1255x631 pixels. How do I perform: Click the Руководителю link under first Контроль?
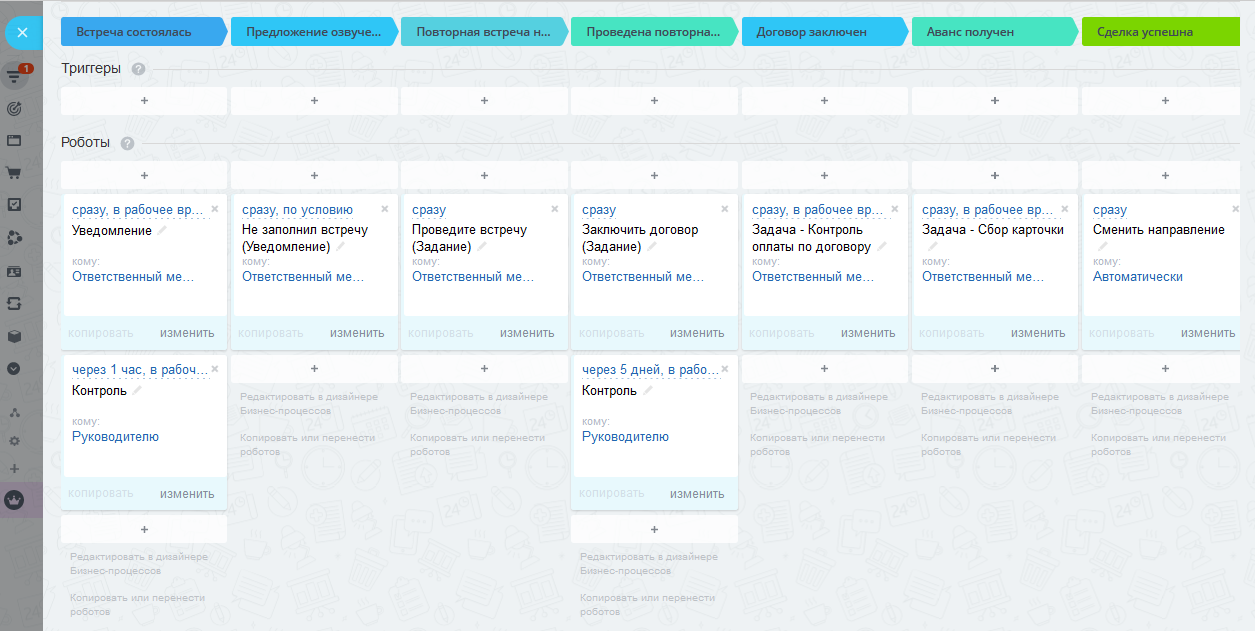point(115,437)
